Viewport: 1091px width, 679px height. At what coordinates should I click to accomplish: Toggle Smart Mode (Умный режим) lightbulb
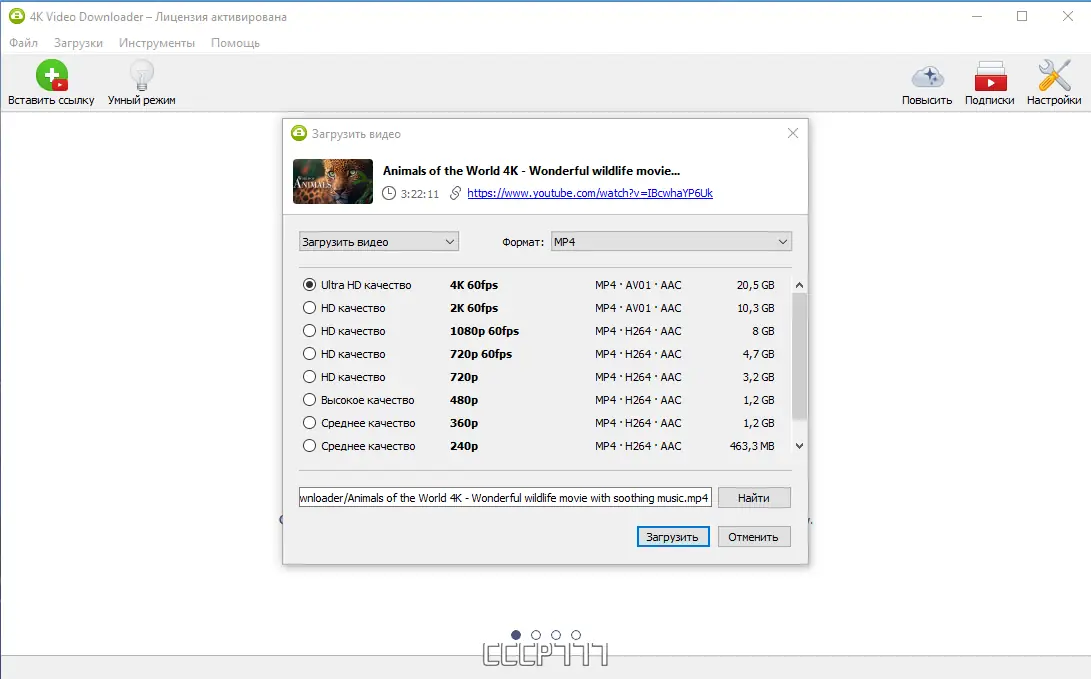click(x=142, y=75)
